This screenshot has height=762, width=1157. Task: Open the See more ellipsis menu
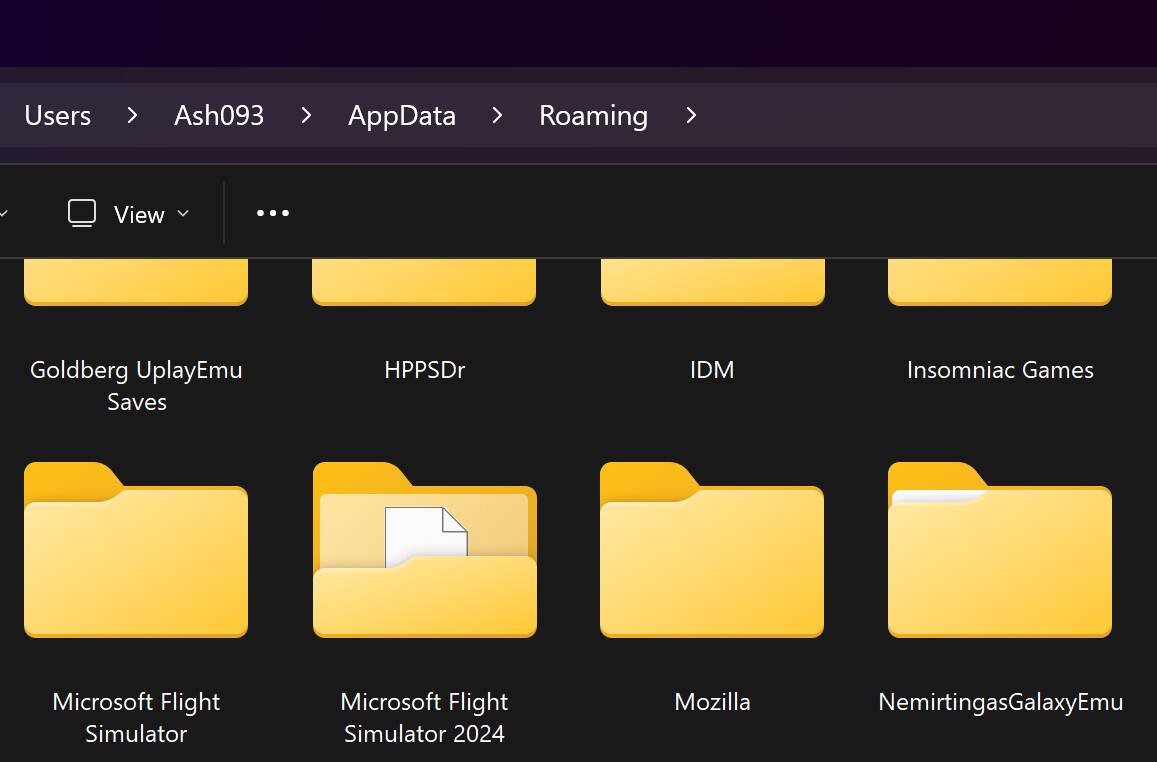(x=271, y=213)
